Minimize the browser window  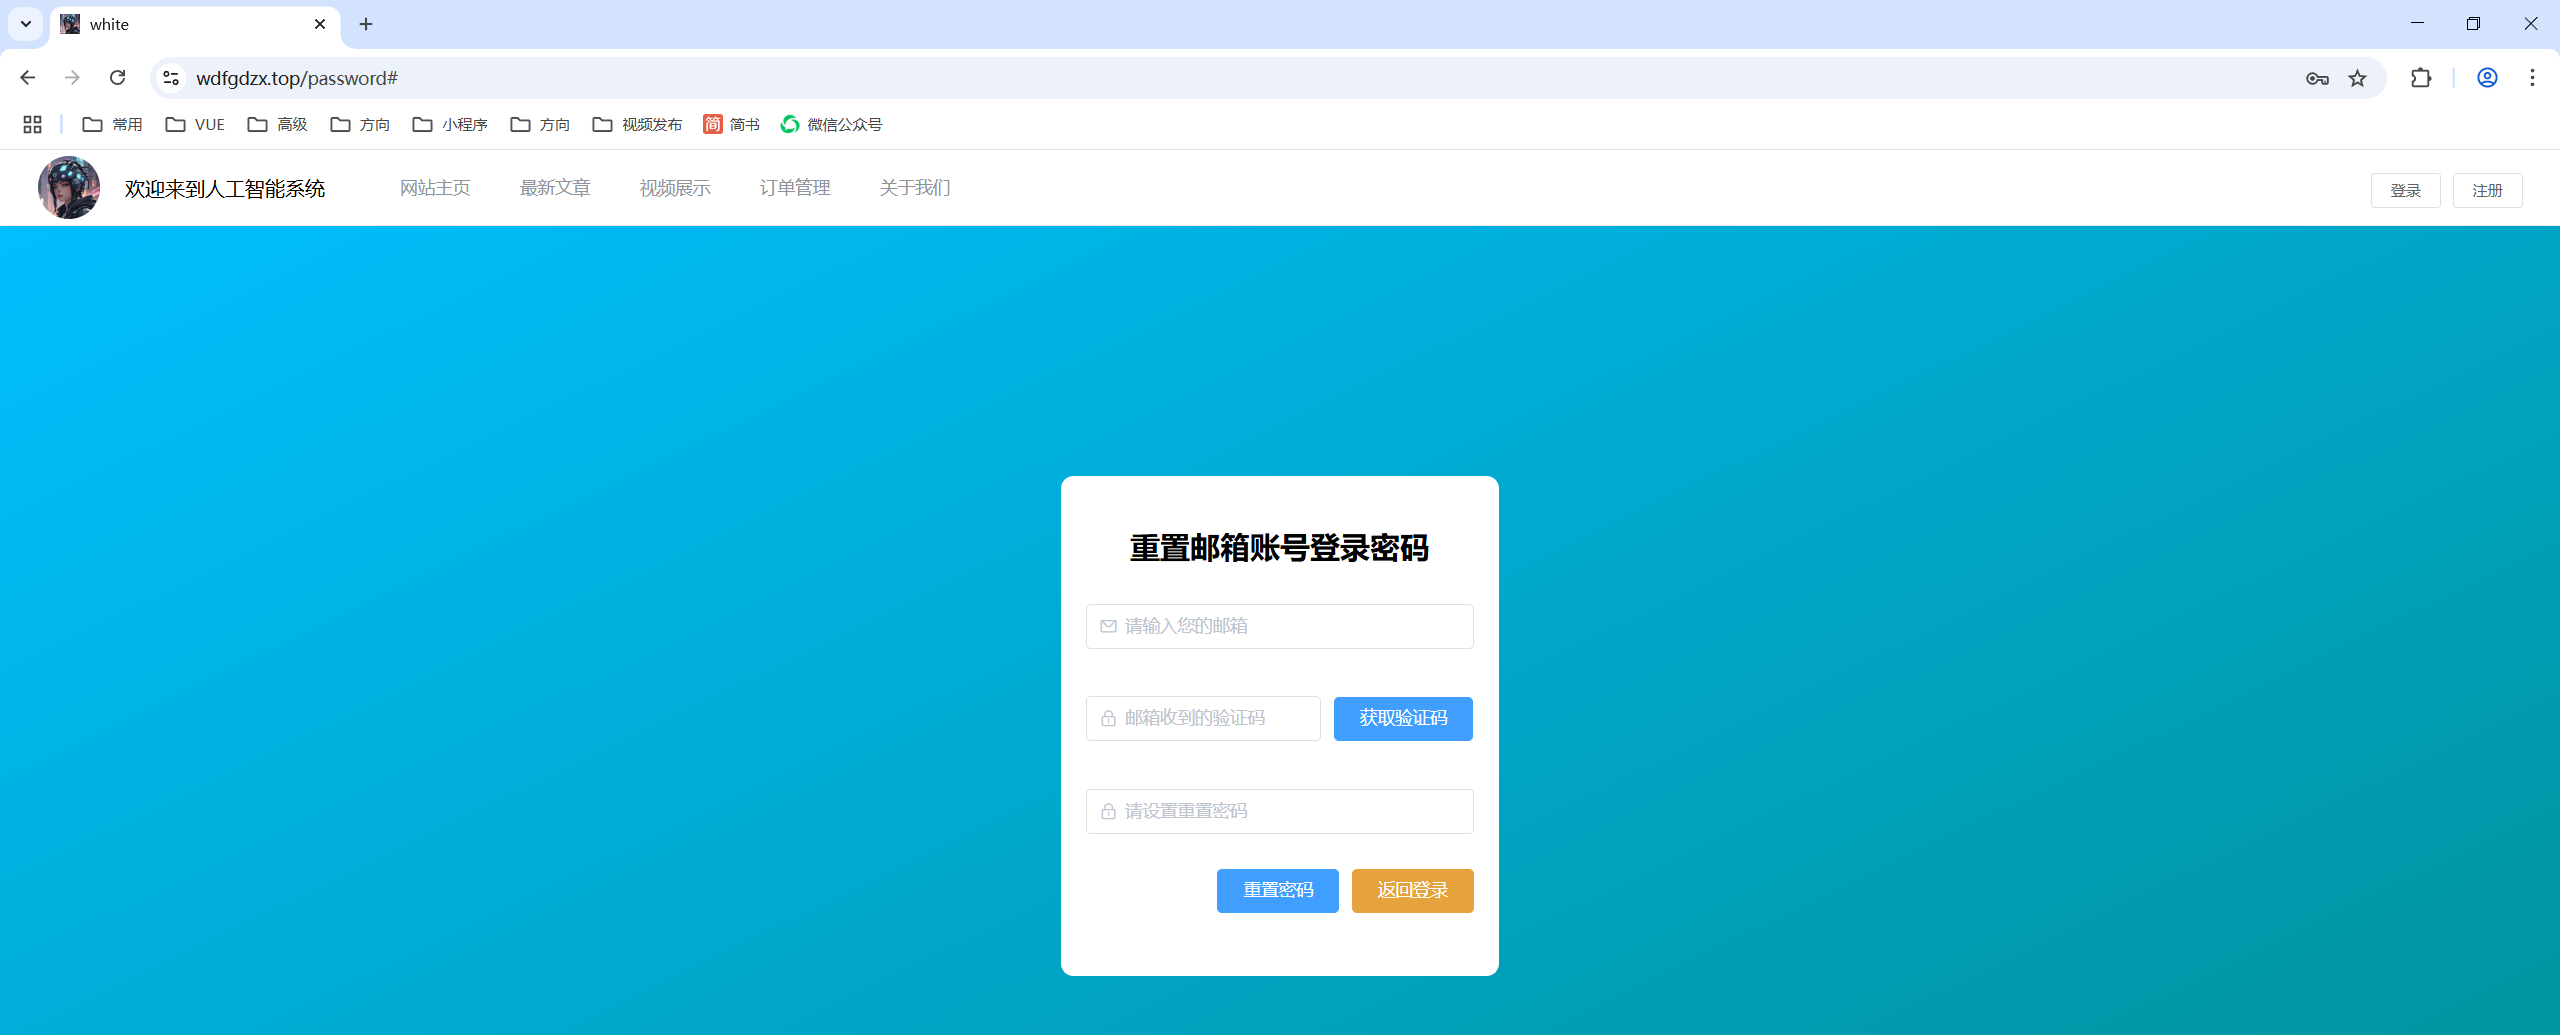tap(2417, 23)
